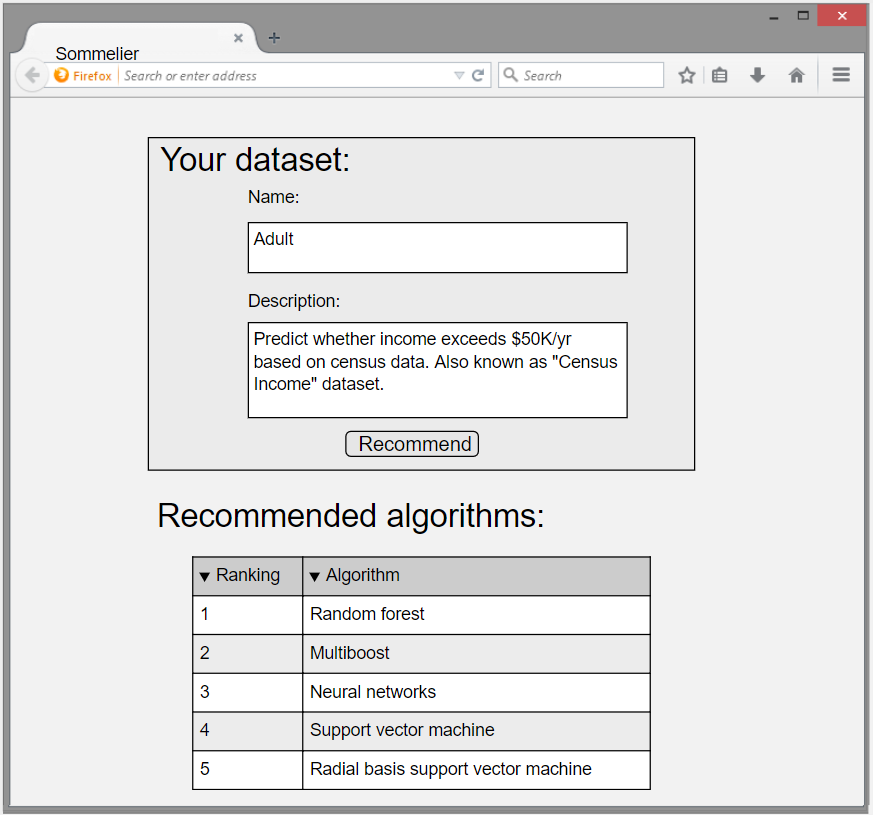The height and width of the screenshot is (815, 873).
Task: Select the Neural networks row
Action: [421, 693]
